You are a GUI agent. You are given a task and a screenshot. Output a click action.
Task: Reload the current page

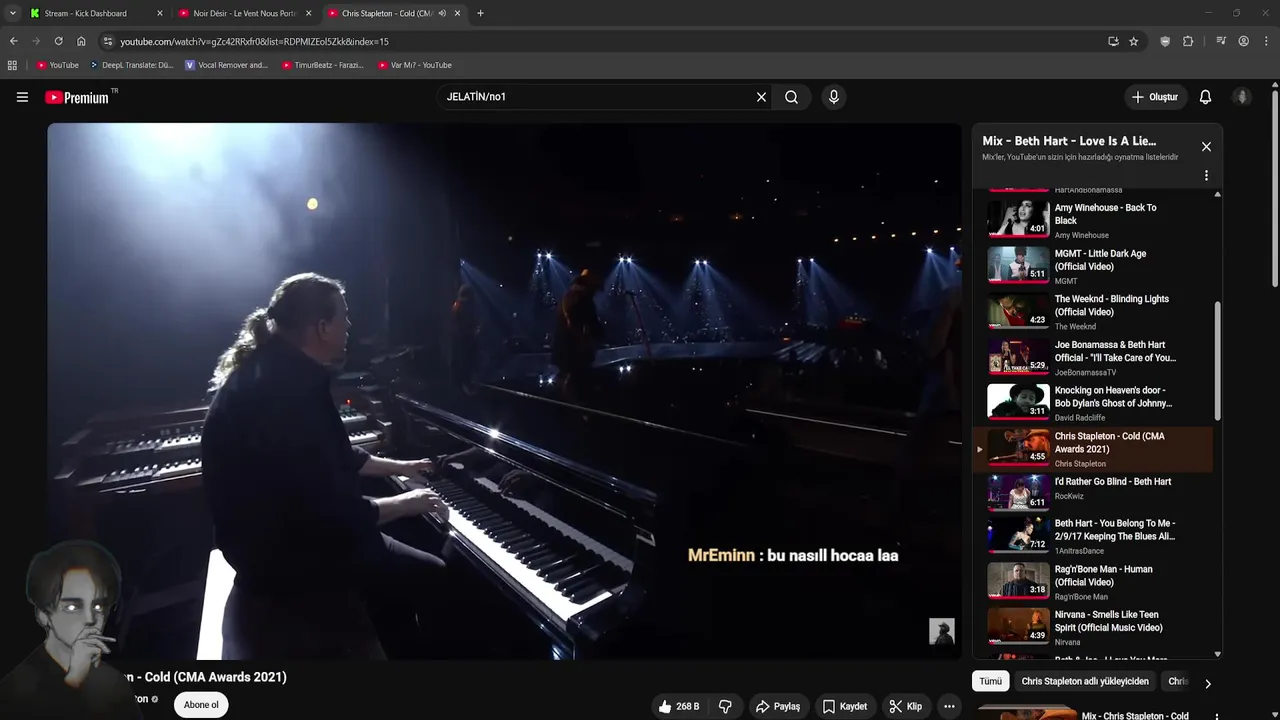tap(58, 41)
